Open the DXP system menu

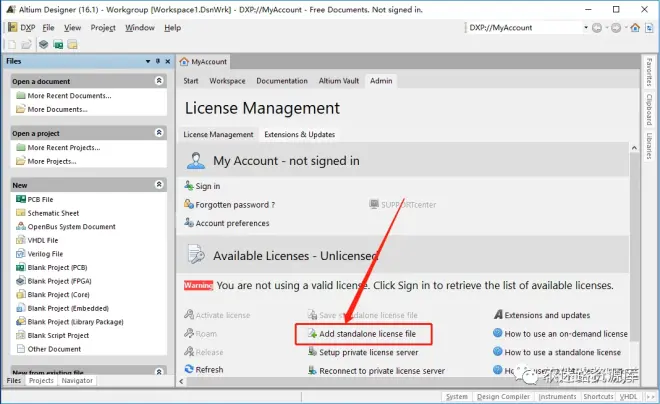[21, 27]
